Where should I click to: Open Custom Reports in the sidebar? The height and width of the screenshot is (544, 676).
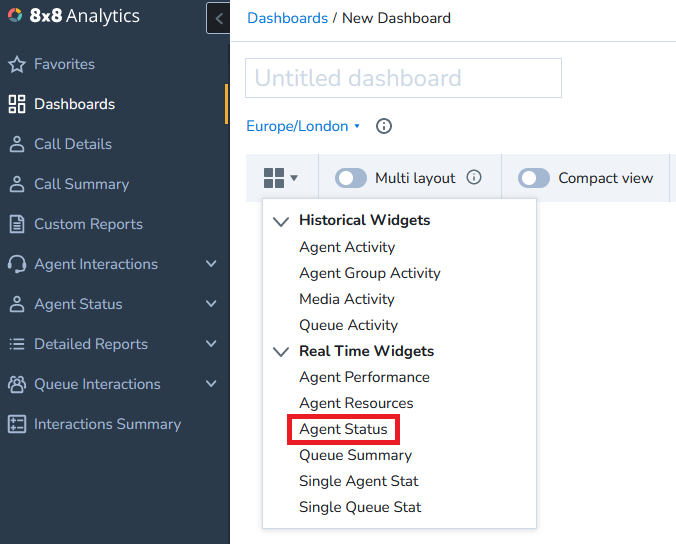tap(88, 224)
